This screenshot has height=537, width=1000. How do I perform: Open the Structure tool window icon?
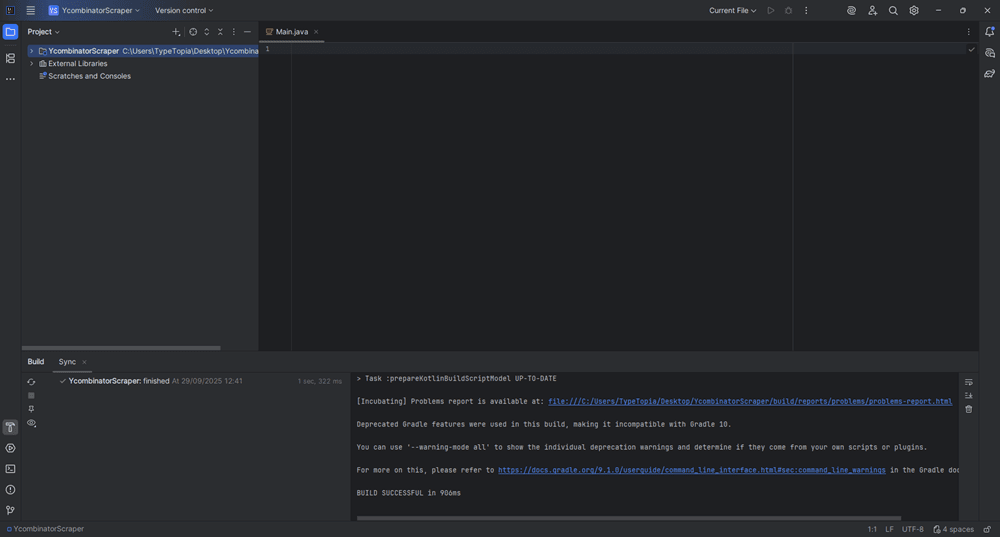10,58
